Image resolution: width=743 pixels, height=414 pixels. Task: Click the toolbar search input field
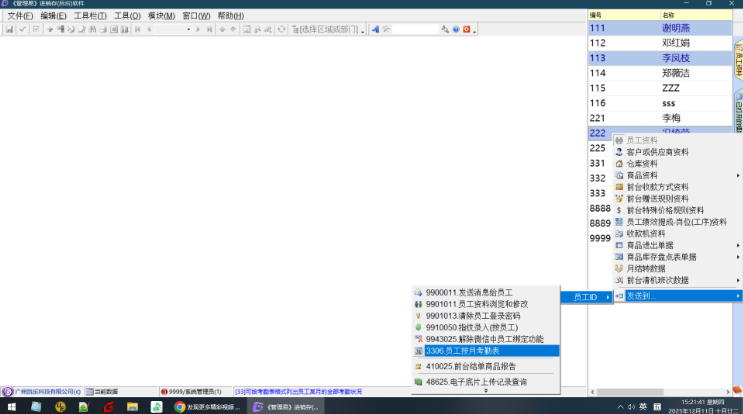point(410,30)
